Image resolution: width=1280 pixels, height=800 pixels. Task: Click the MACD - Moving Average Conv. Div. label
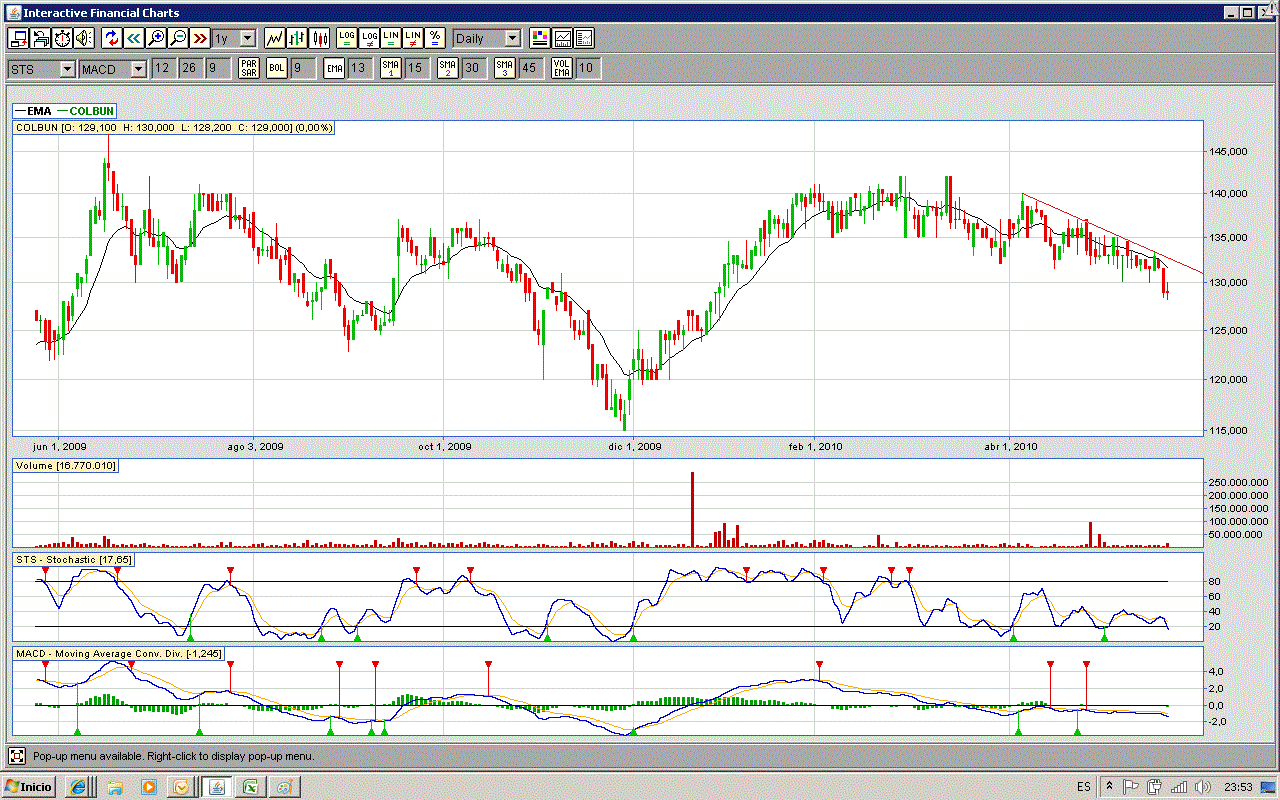pos(120,654)
